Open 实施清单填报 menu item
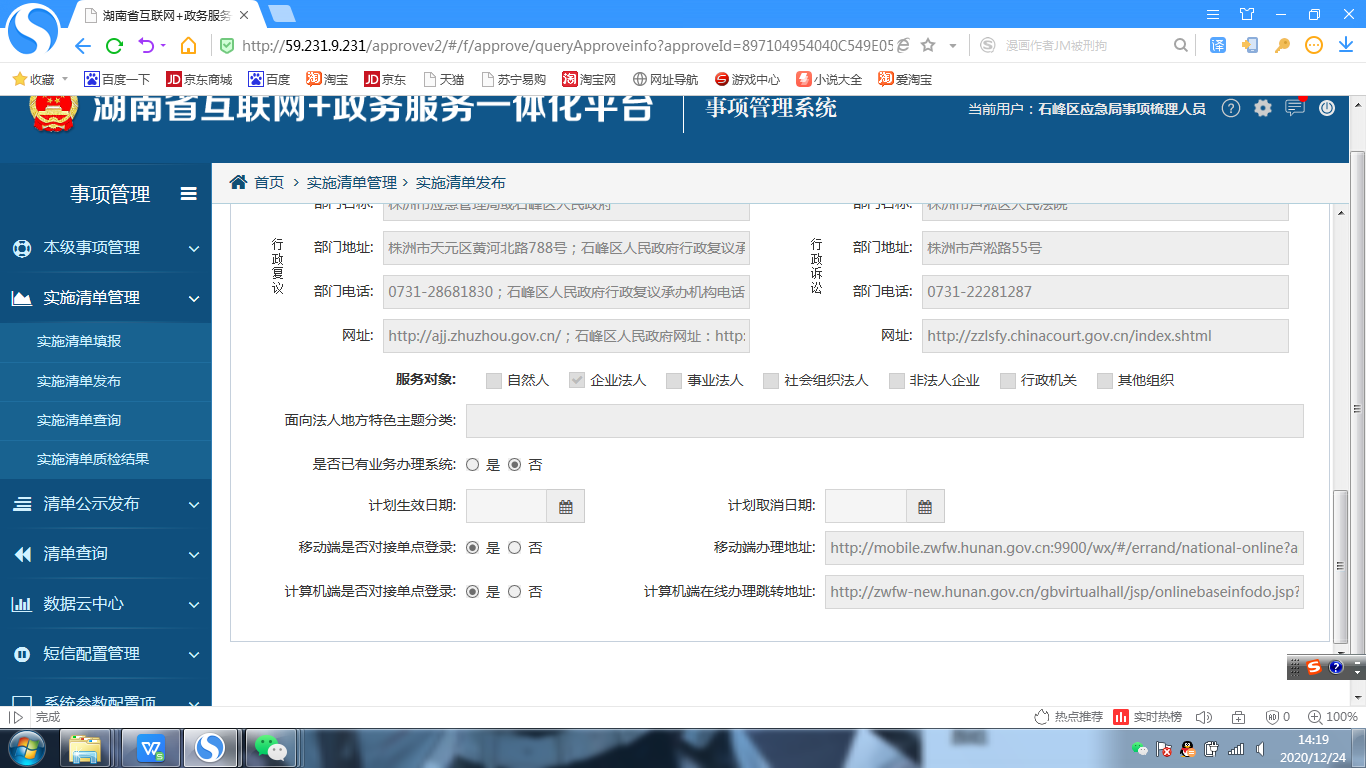Viewport: 1366px width, 768px height. pos(79,341)
